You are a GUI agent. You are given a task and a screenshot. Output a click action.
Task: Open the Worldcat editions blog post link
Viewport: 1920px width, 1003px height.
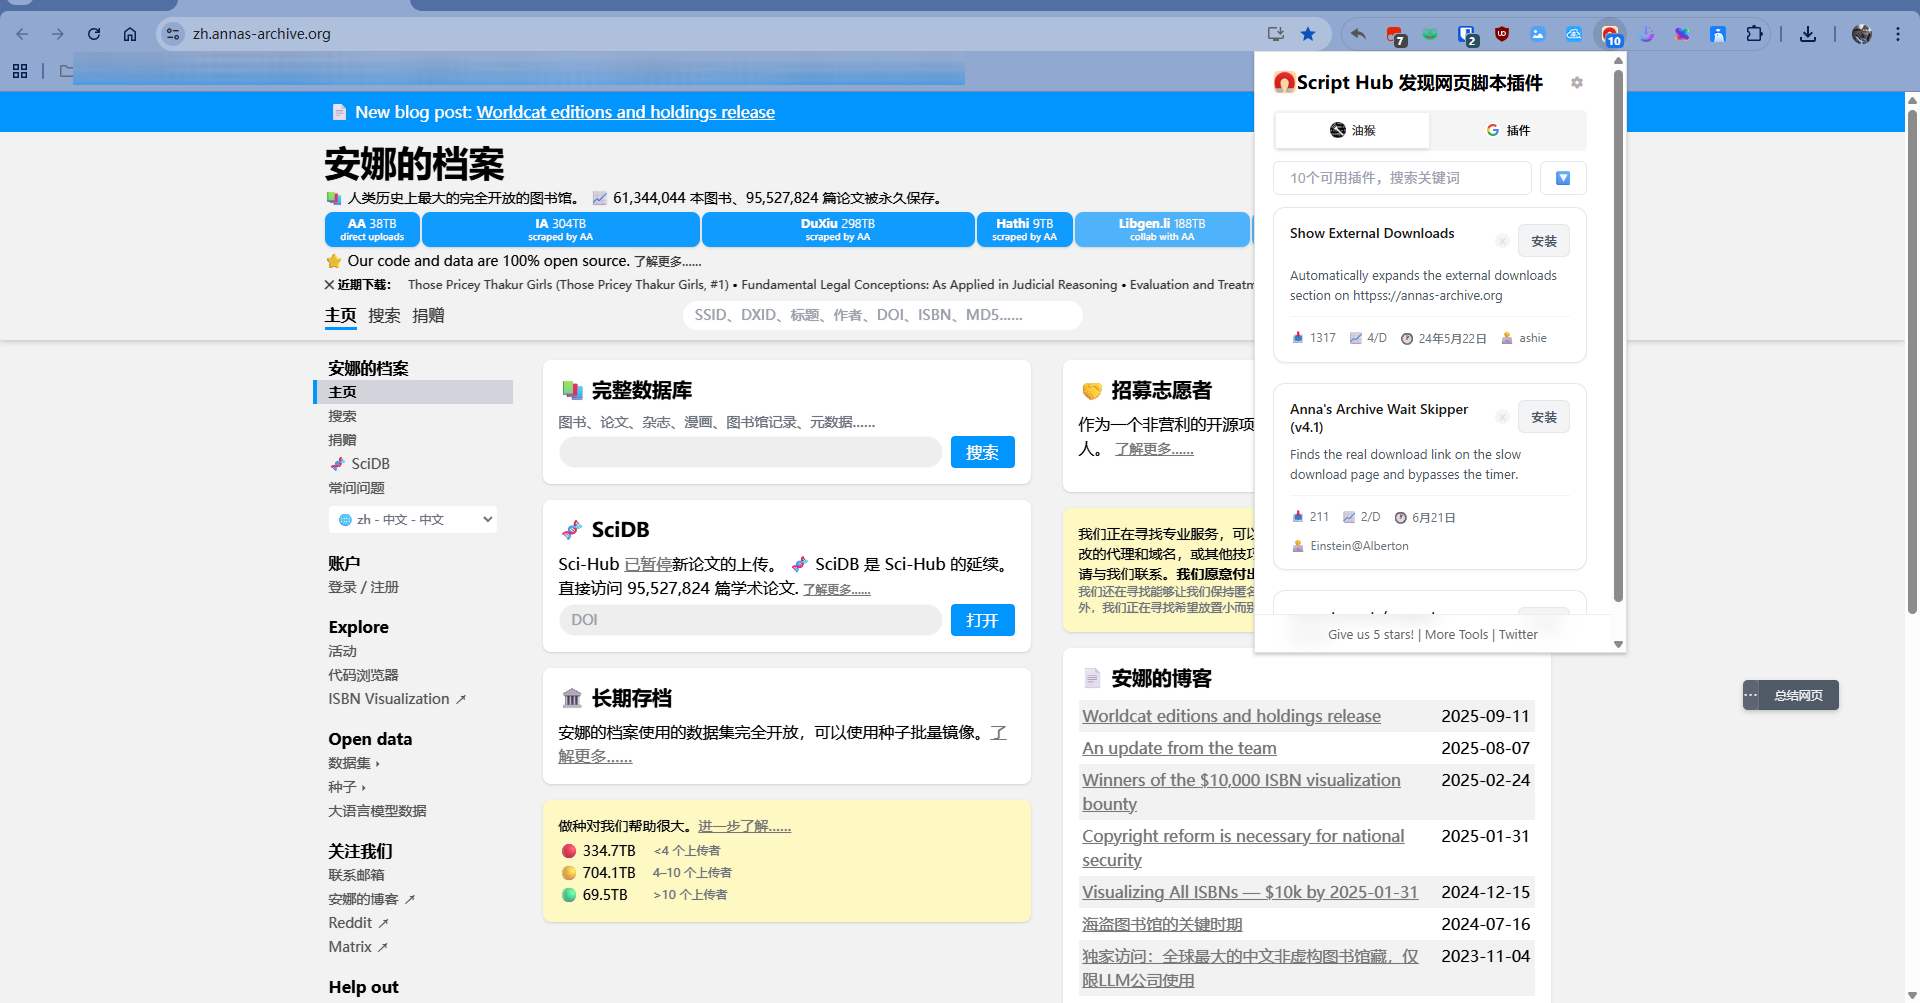[x=625, y=112]
